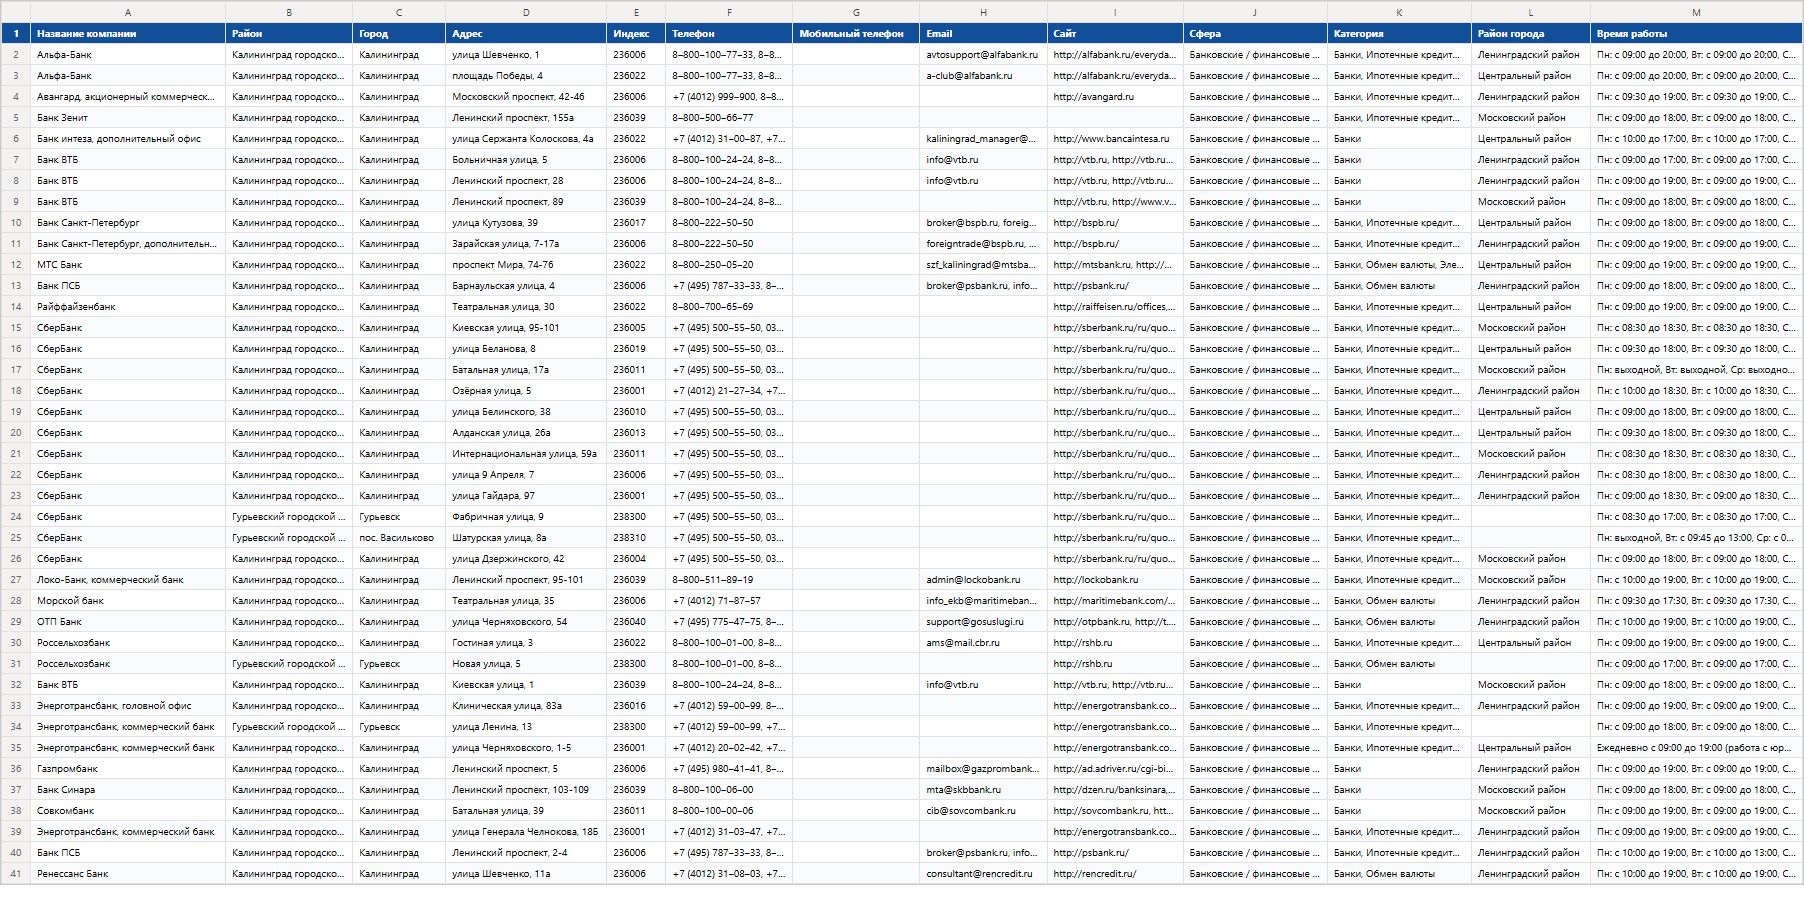Click email 'support@gosuslugi.ru'
Screen dimensions: 1804x902
click(983, 622)
